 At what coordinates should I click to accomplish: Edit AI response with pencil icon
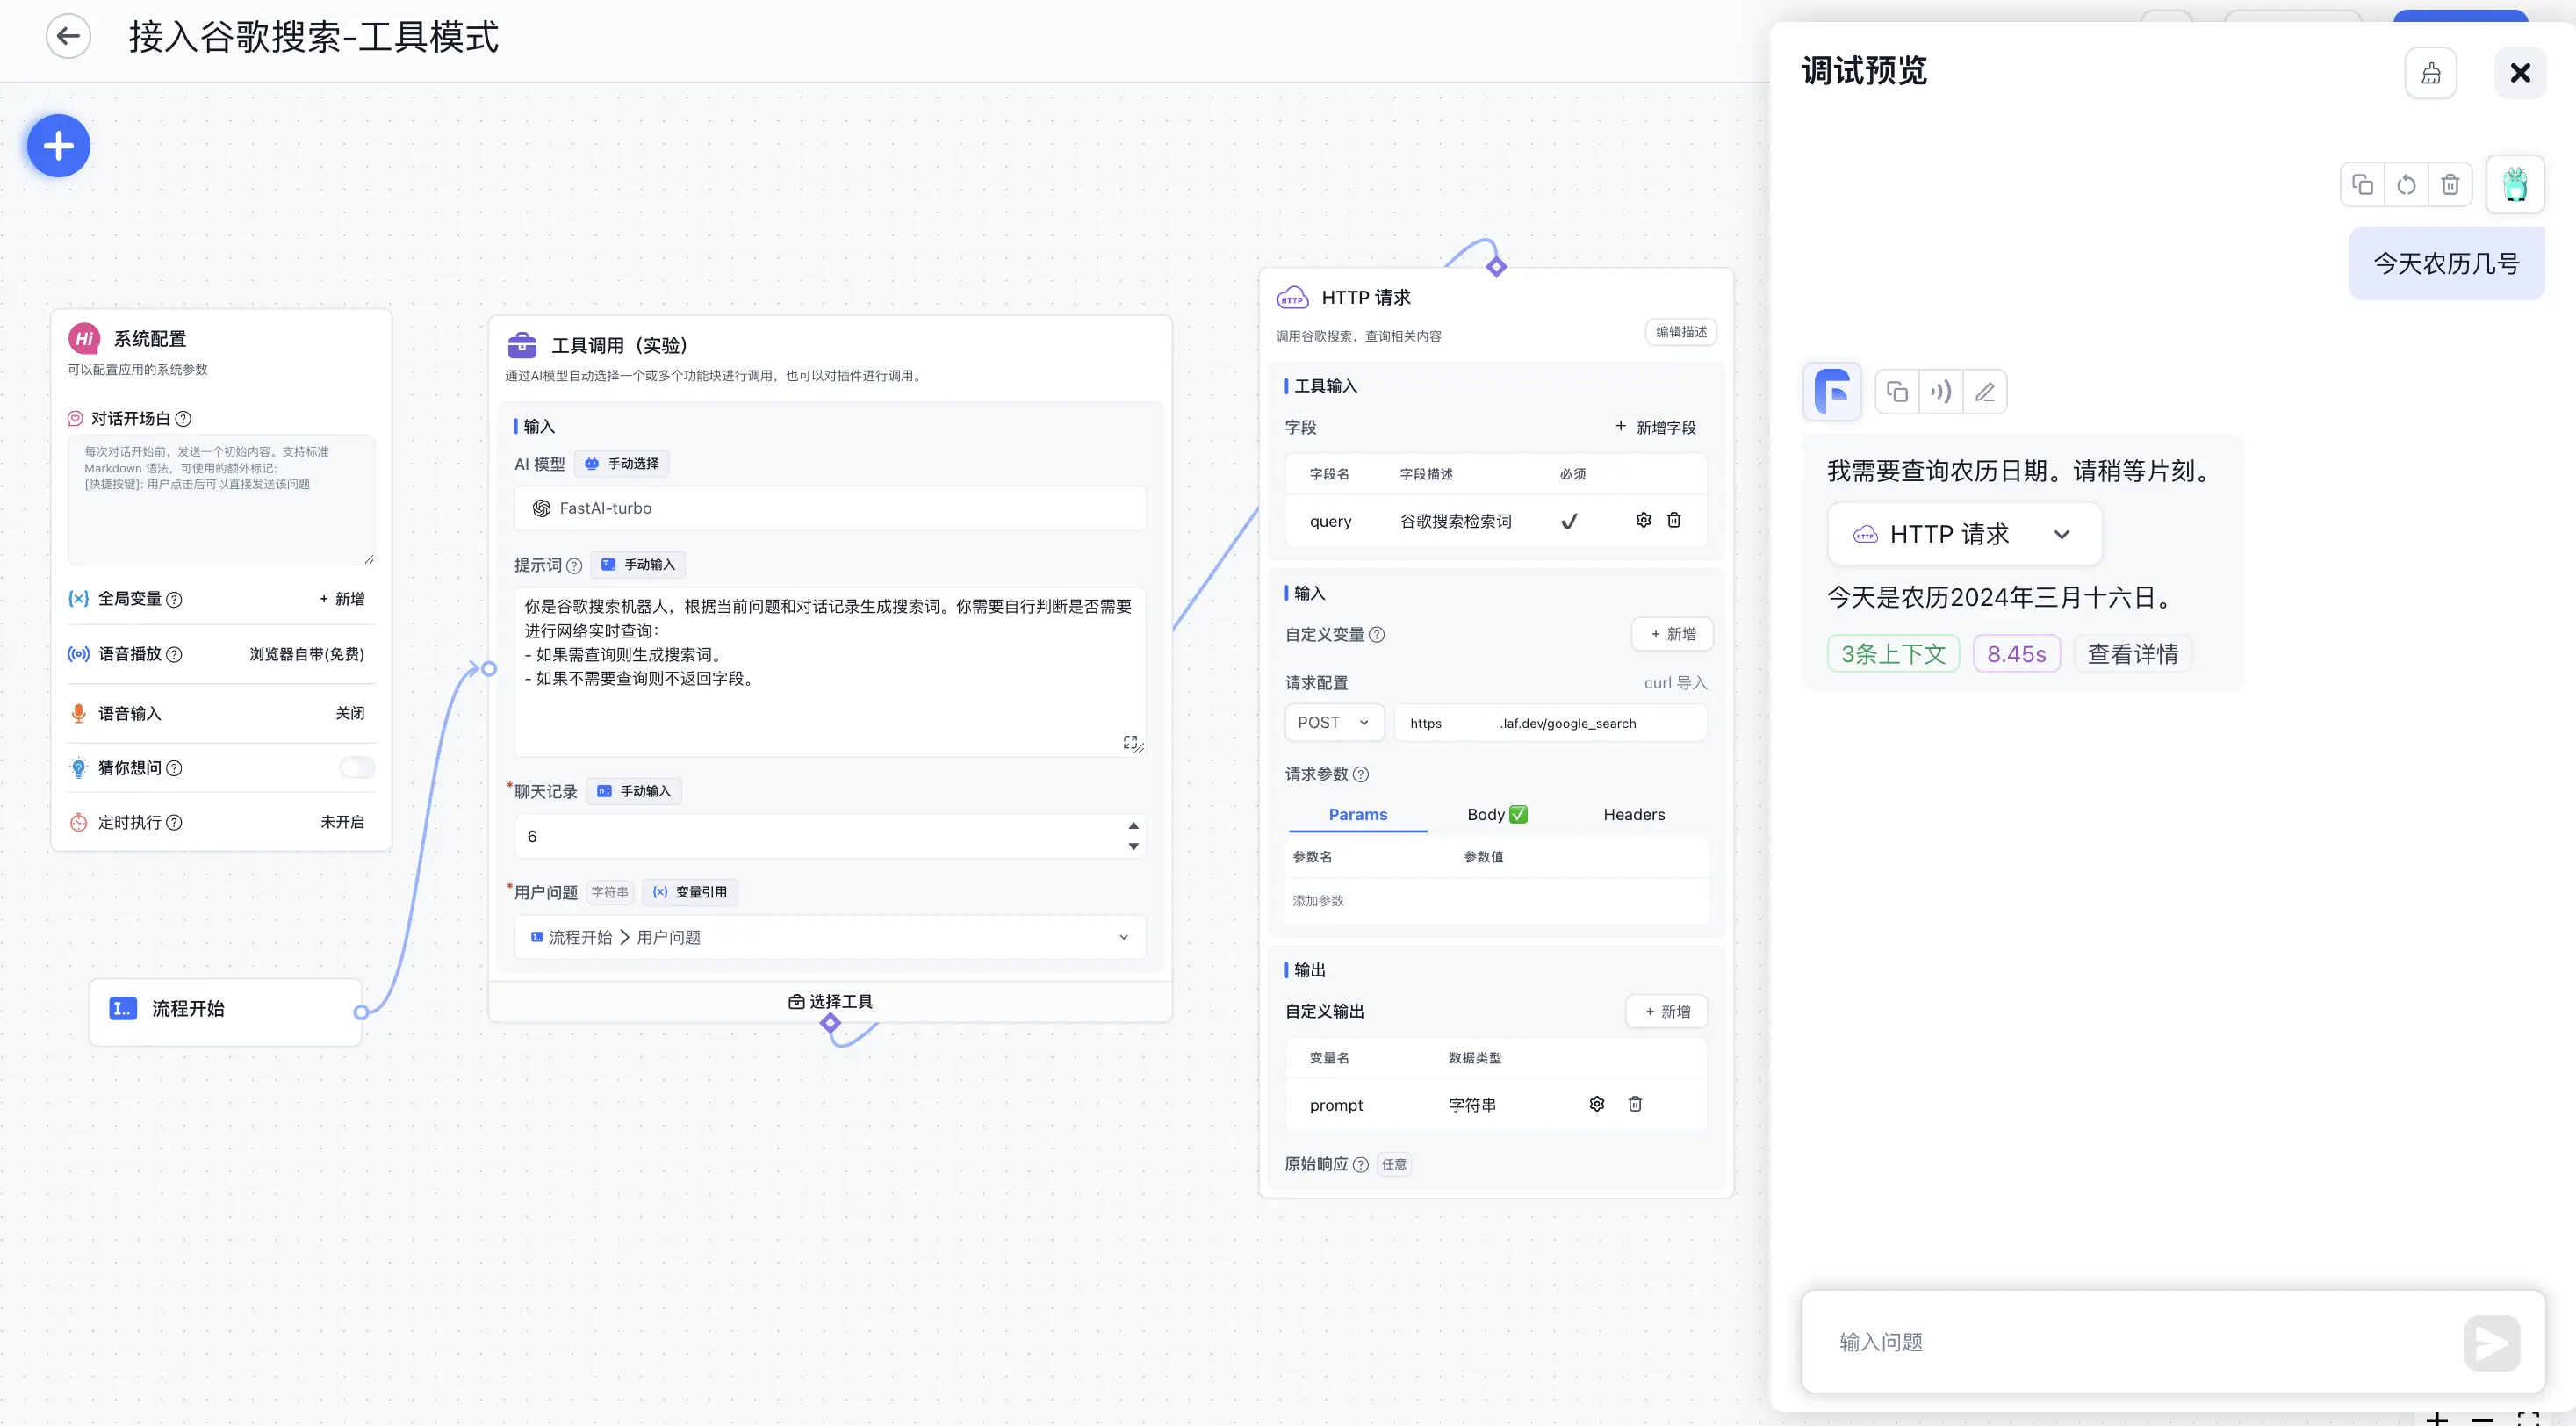click(x=1984, y=392)
